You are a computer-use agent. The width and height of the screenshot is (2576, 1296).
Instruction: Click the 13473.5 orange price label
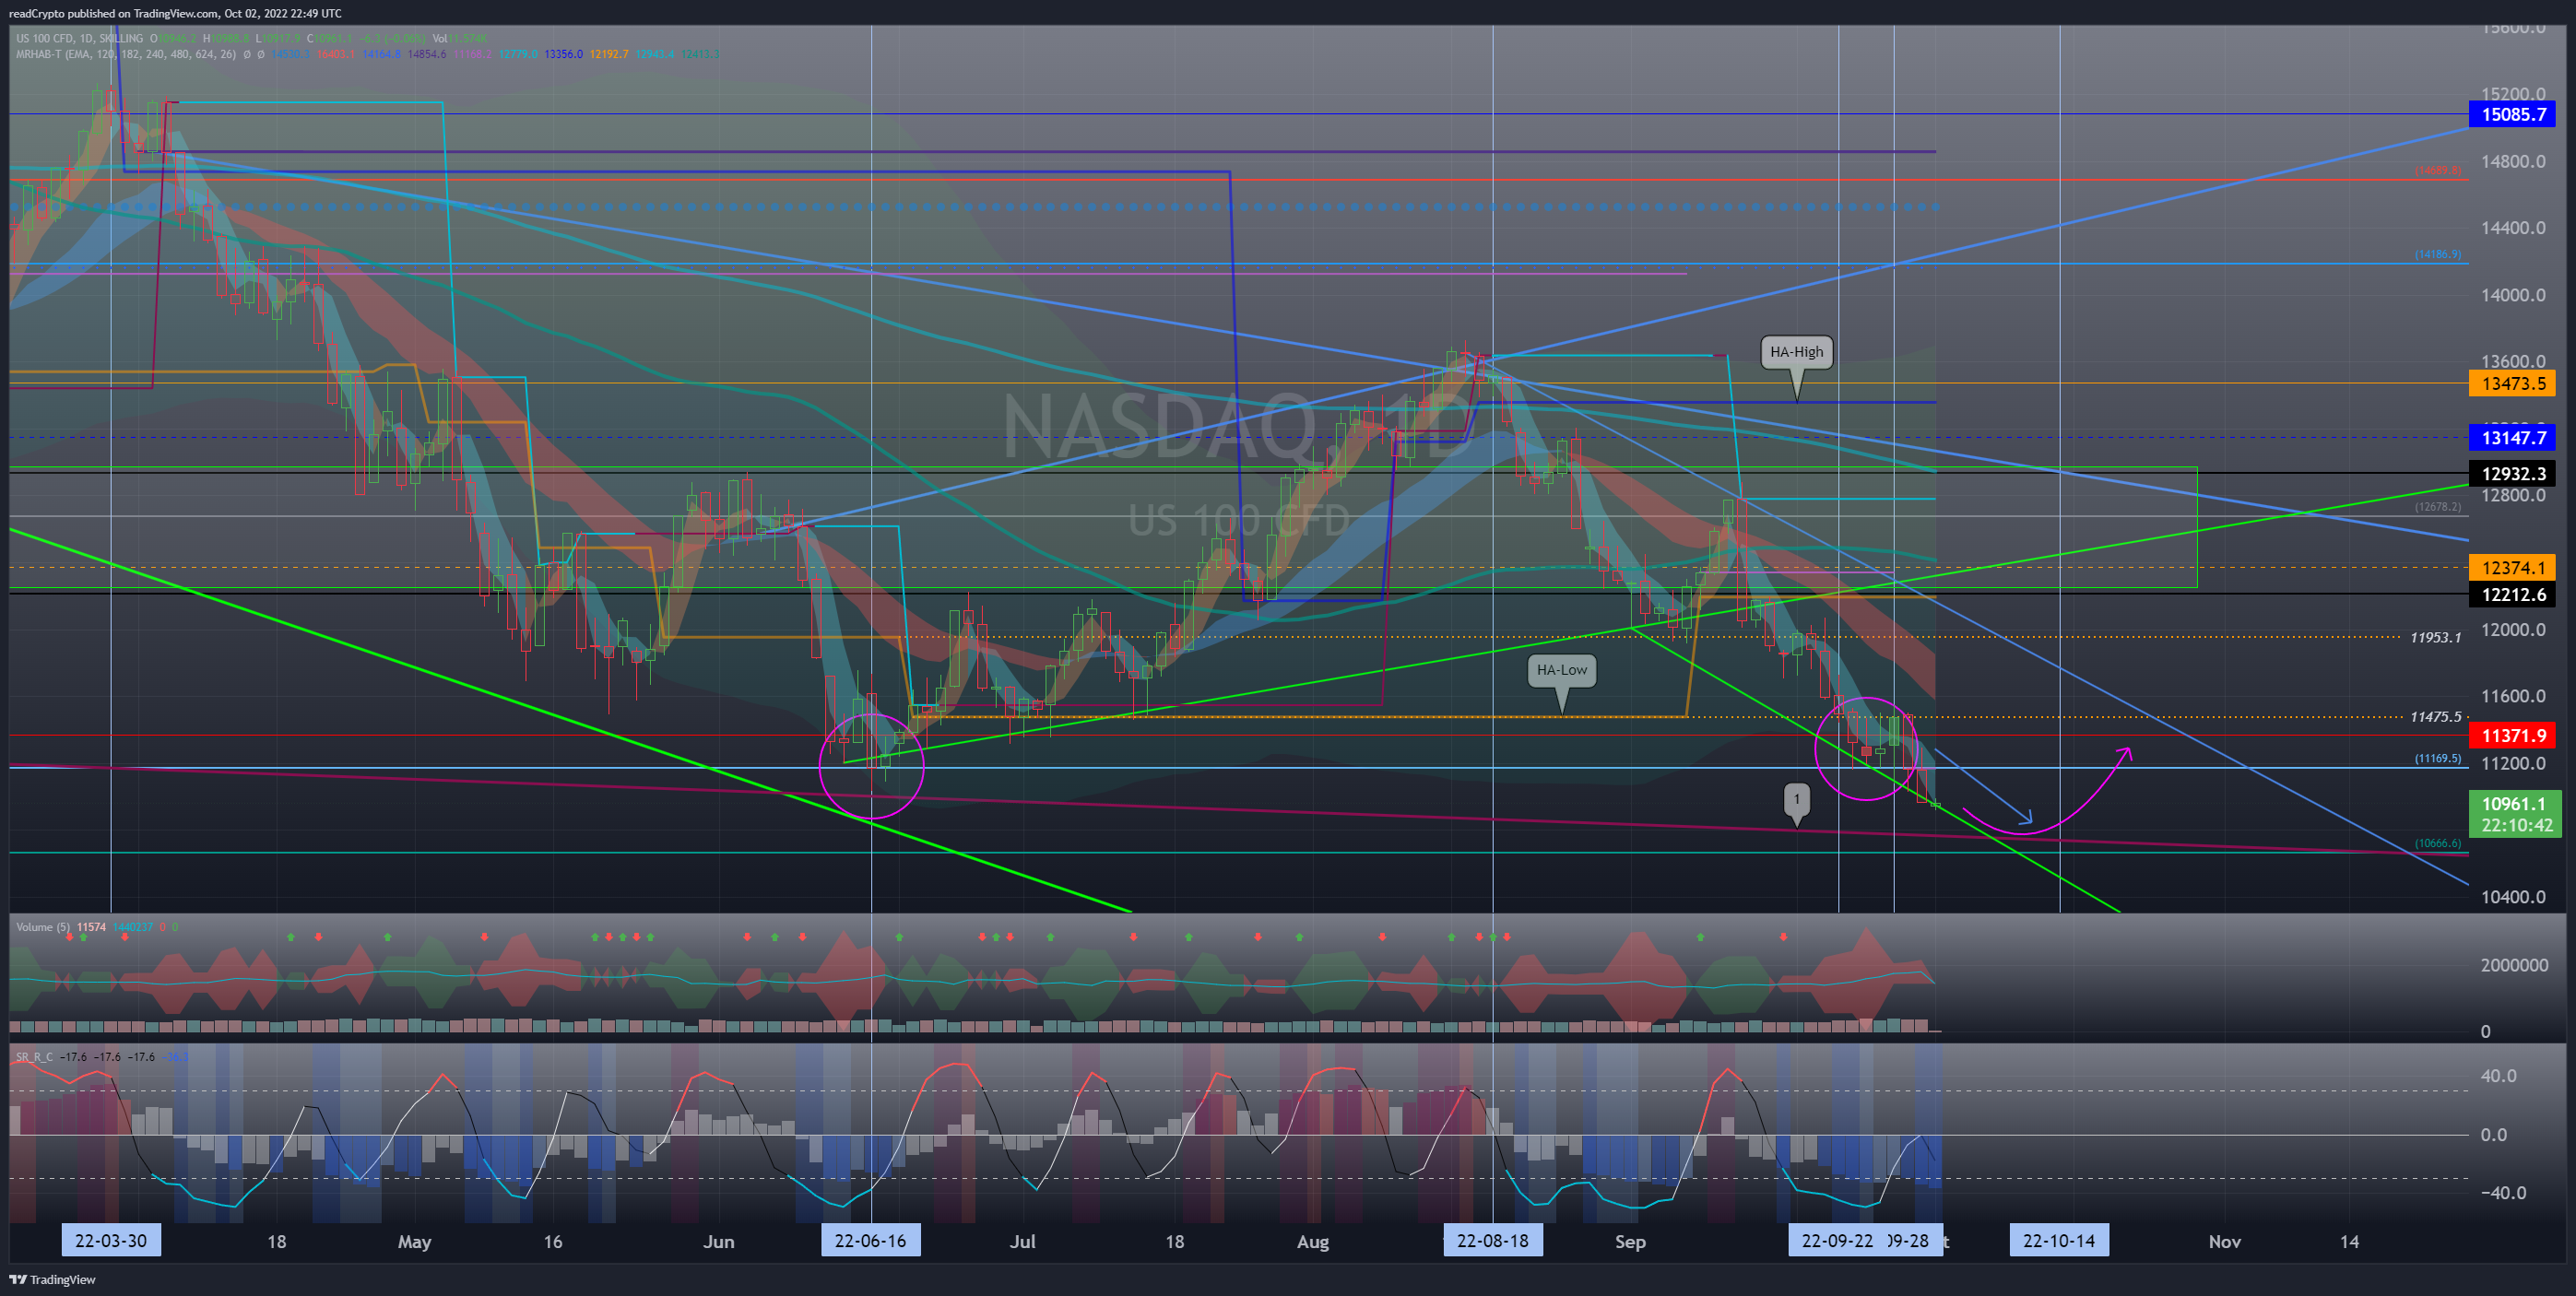(2512, 383)
